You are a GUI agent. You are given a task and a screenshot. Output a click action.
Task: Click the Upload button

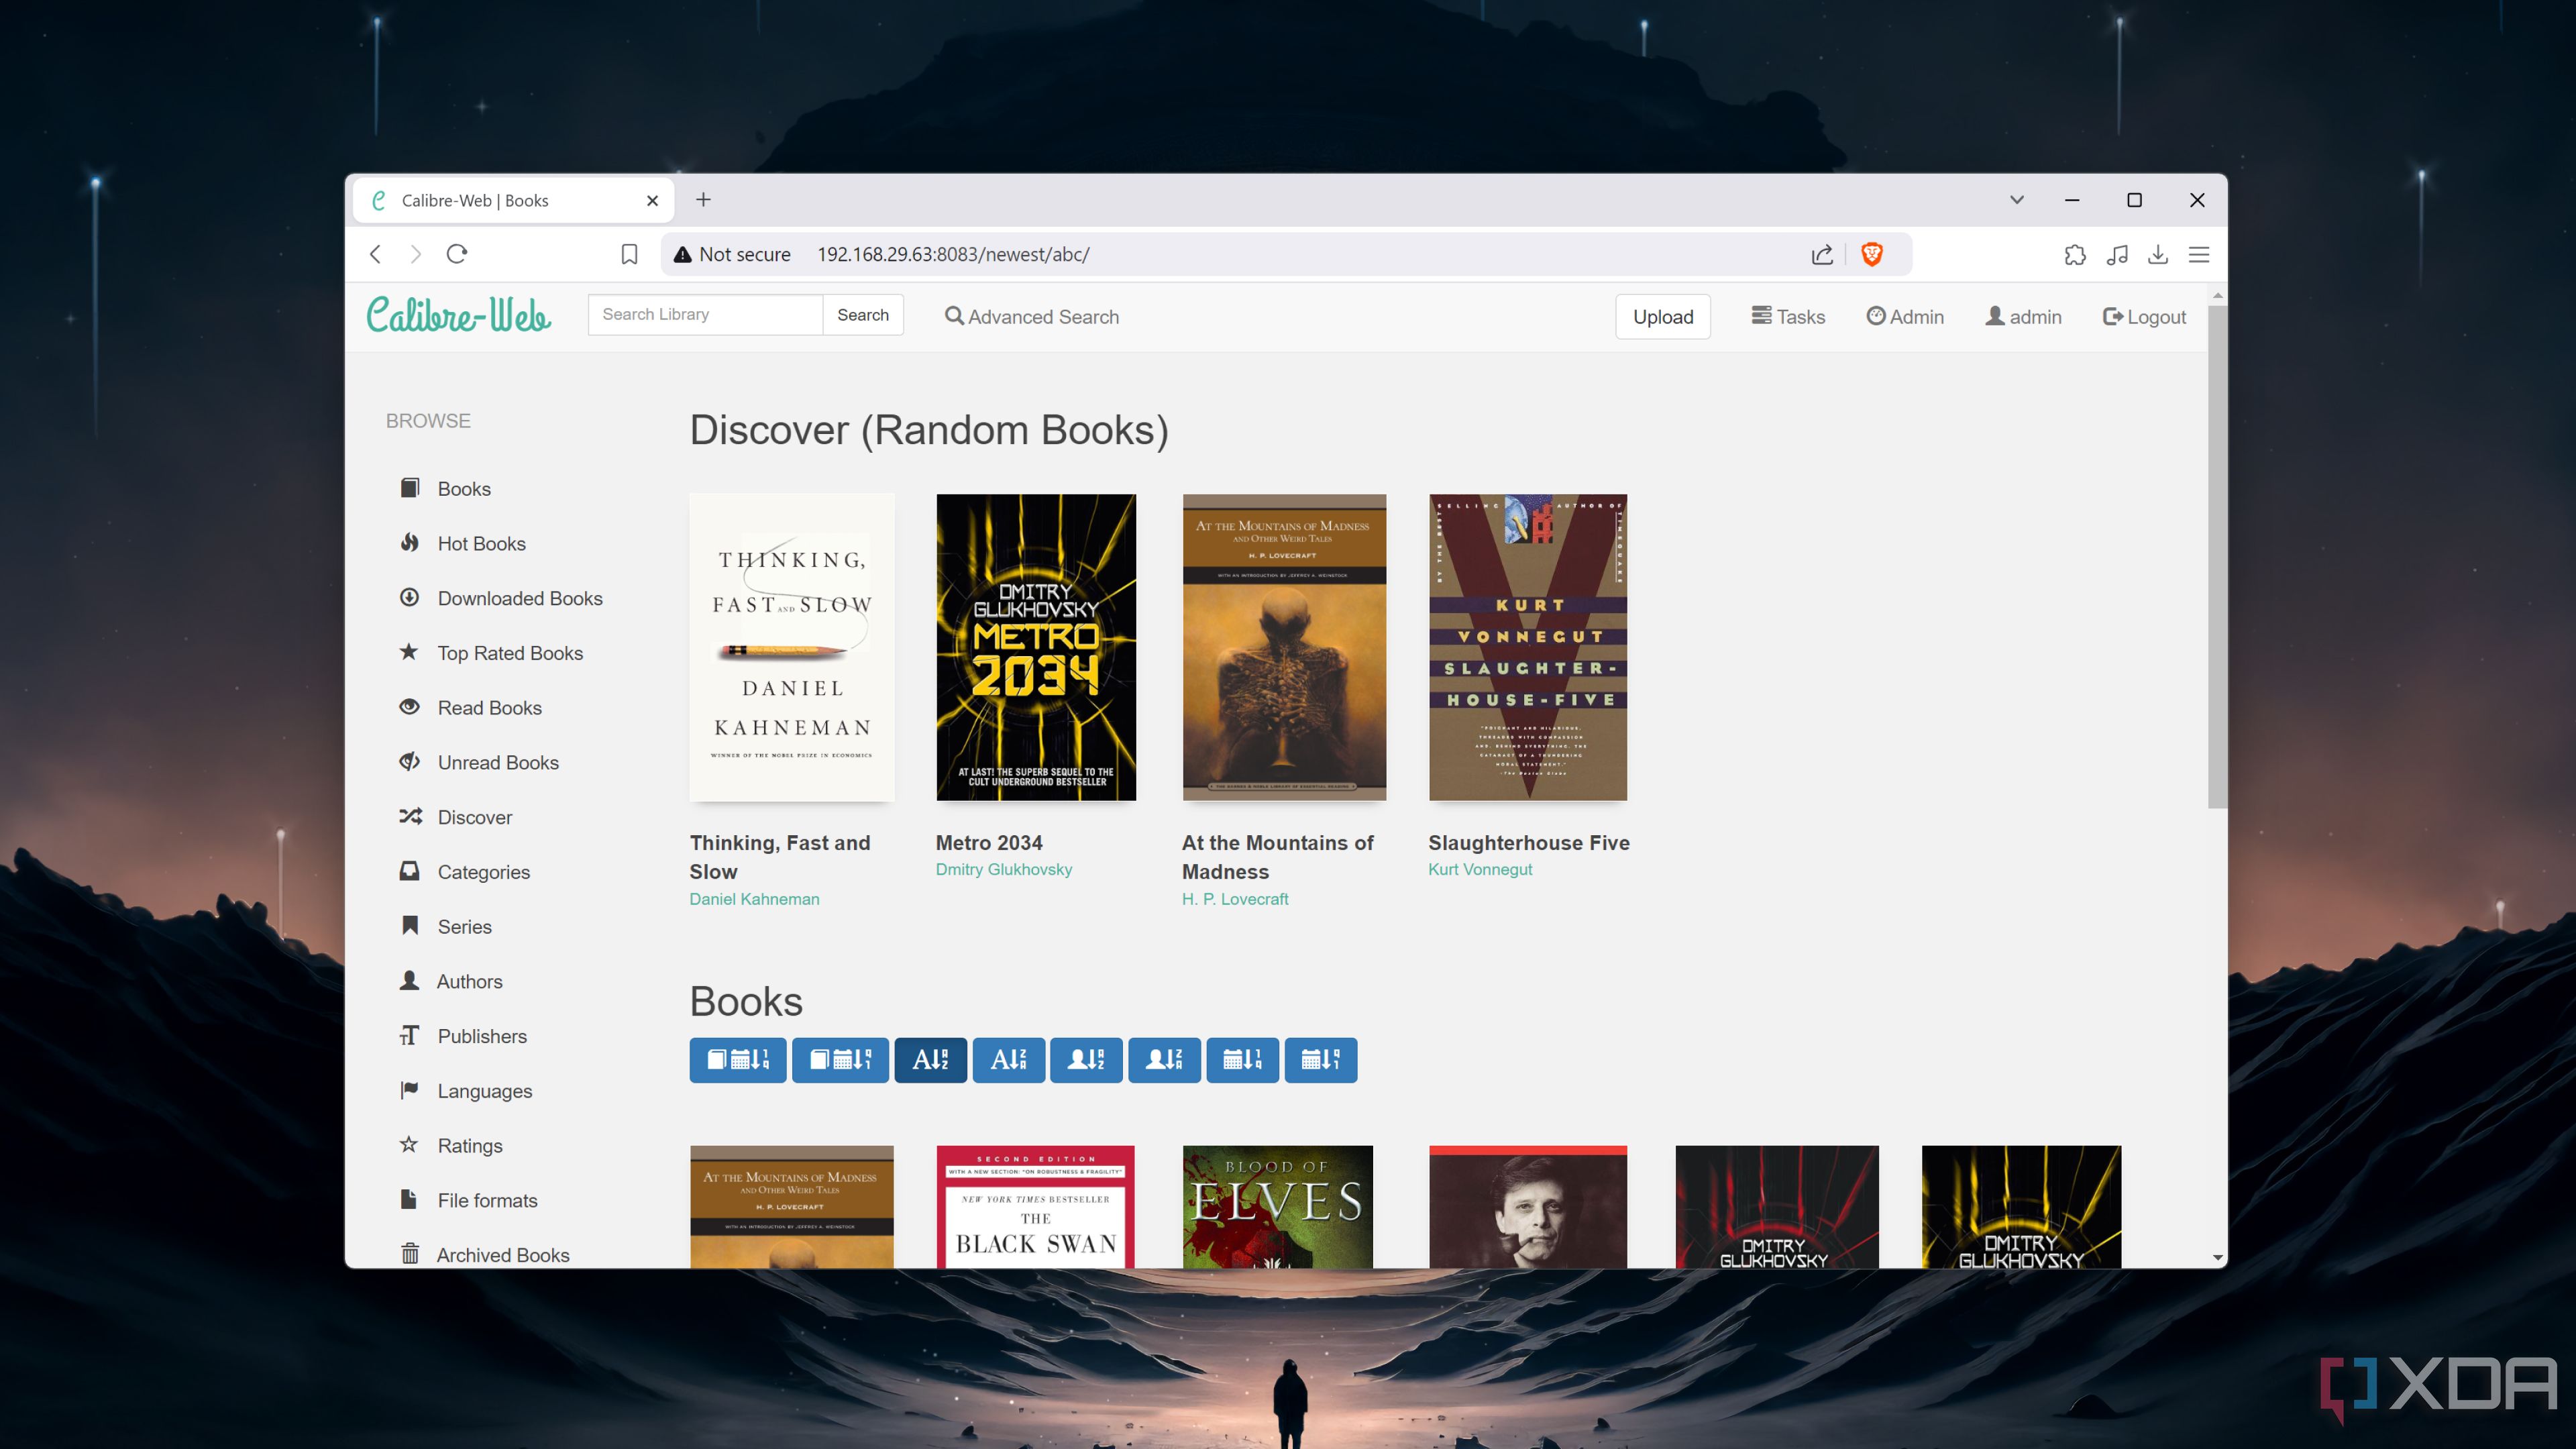pos(1662,316)
